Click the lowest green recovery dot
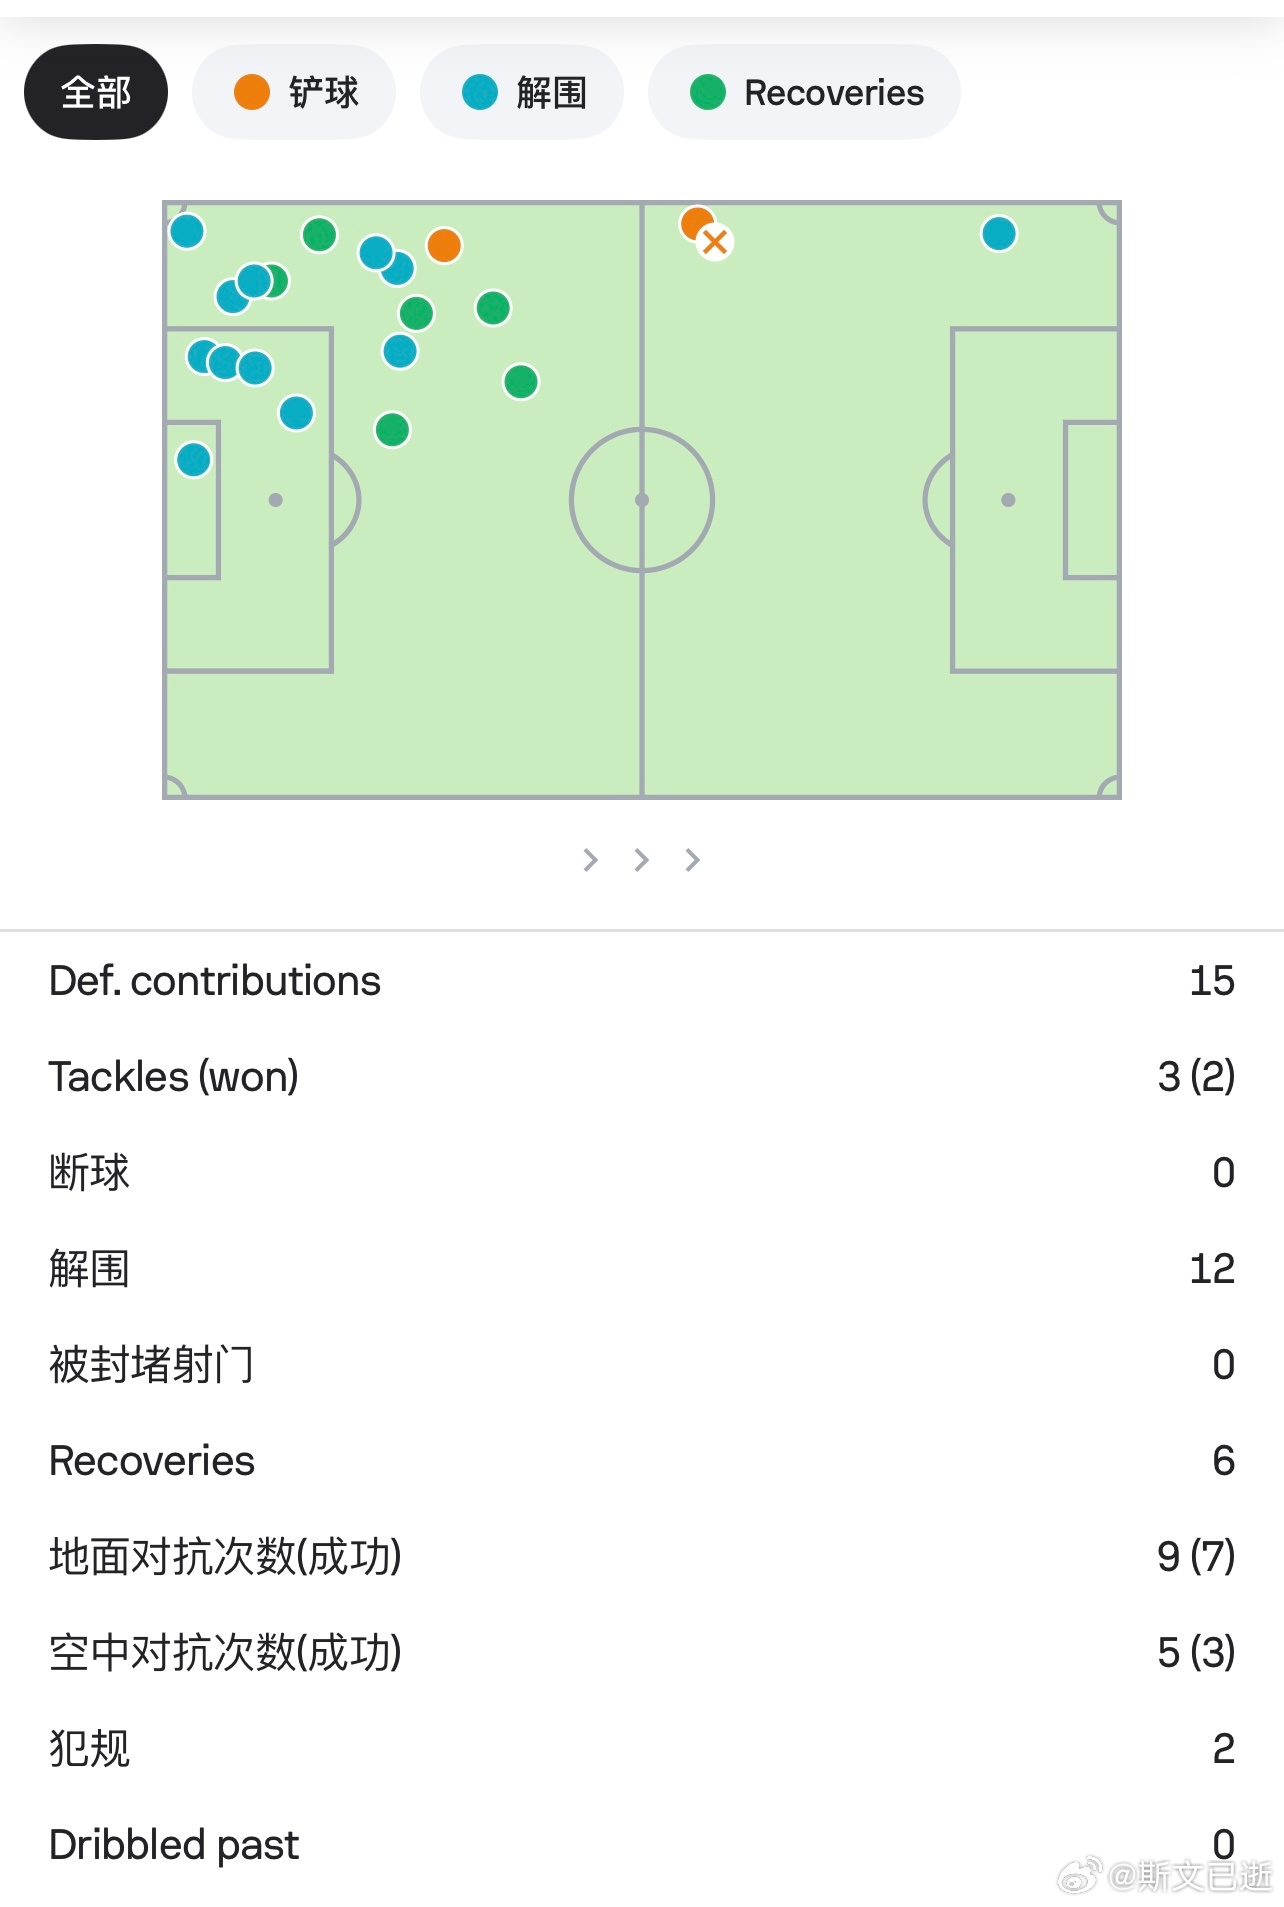This screenshot has width=1284, height=1907. (392, 430)
